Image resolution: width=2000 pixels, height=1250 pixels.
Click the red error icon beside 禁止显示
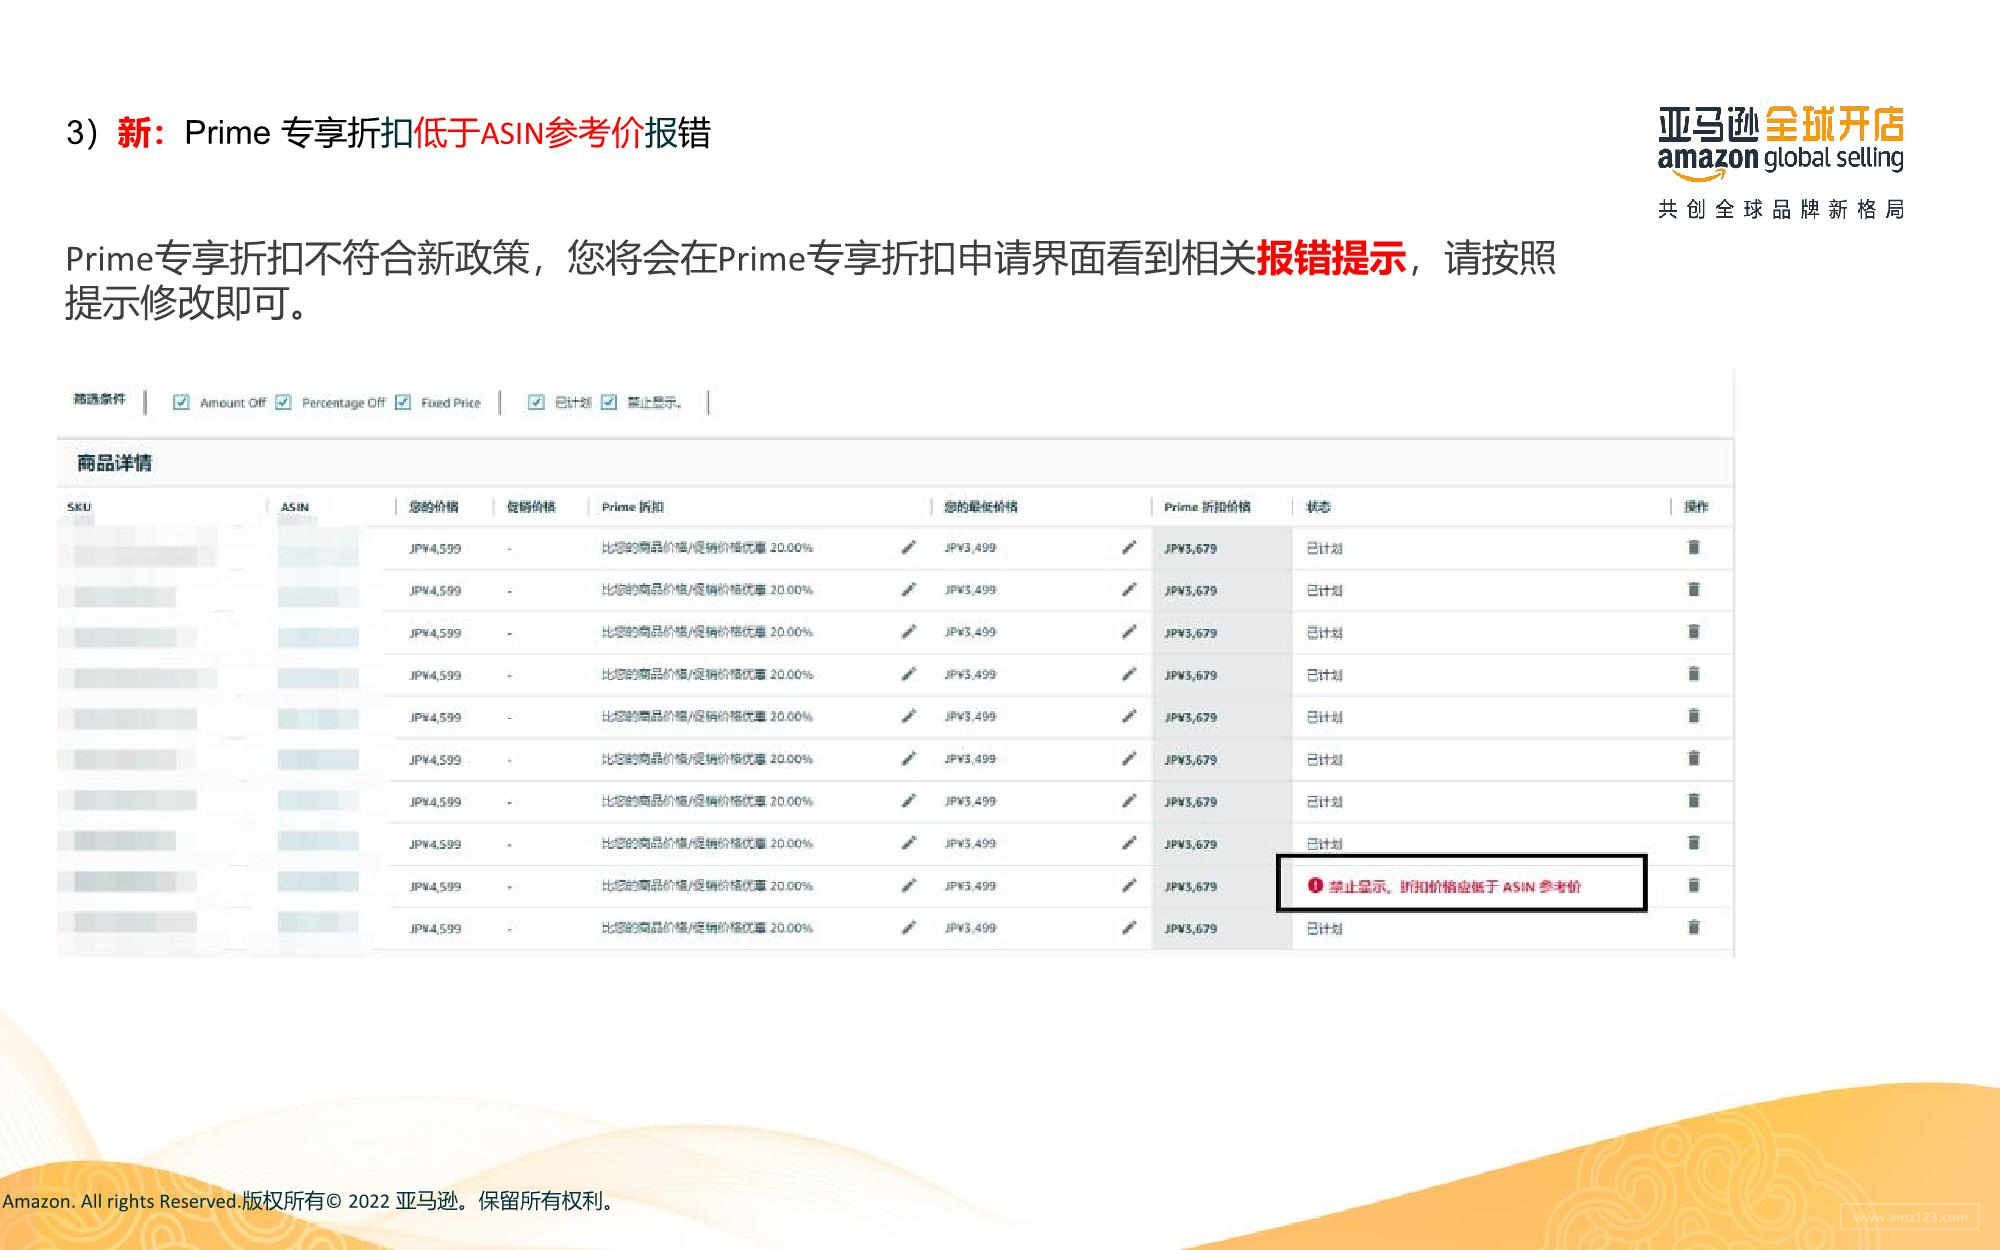click(x=1315, y=885)
